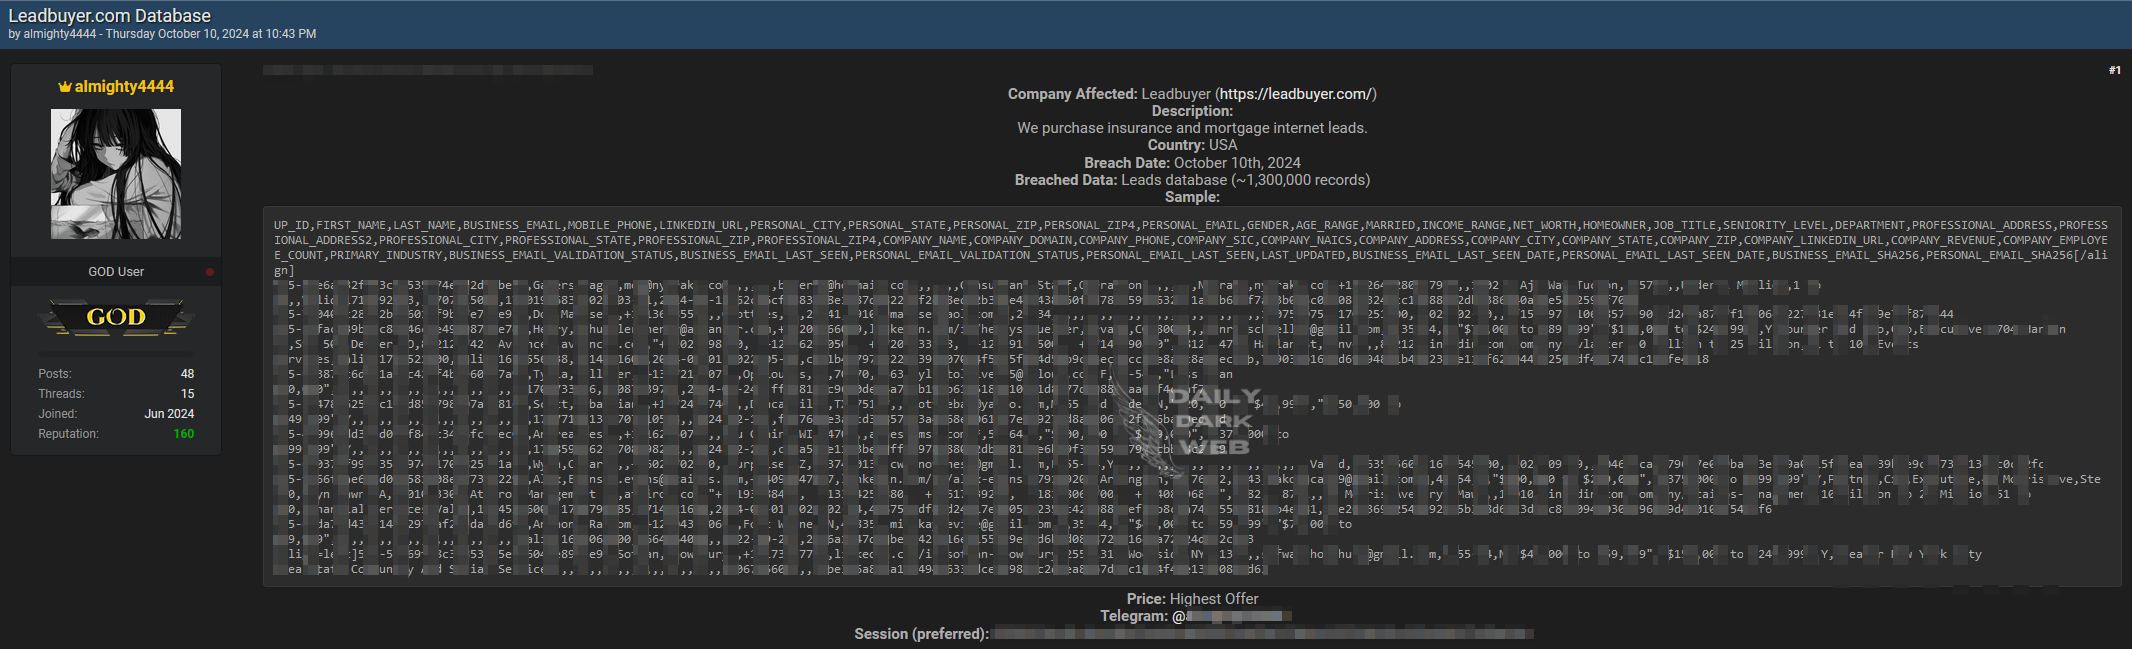2132x649 pixels.
Task: Click the Posts count 48
Action: (188, 374)
